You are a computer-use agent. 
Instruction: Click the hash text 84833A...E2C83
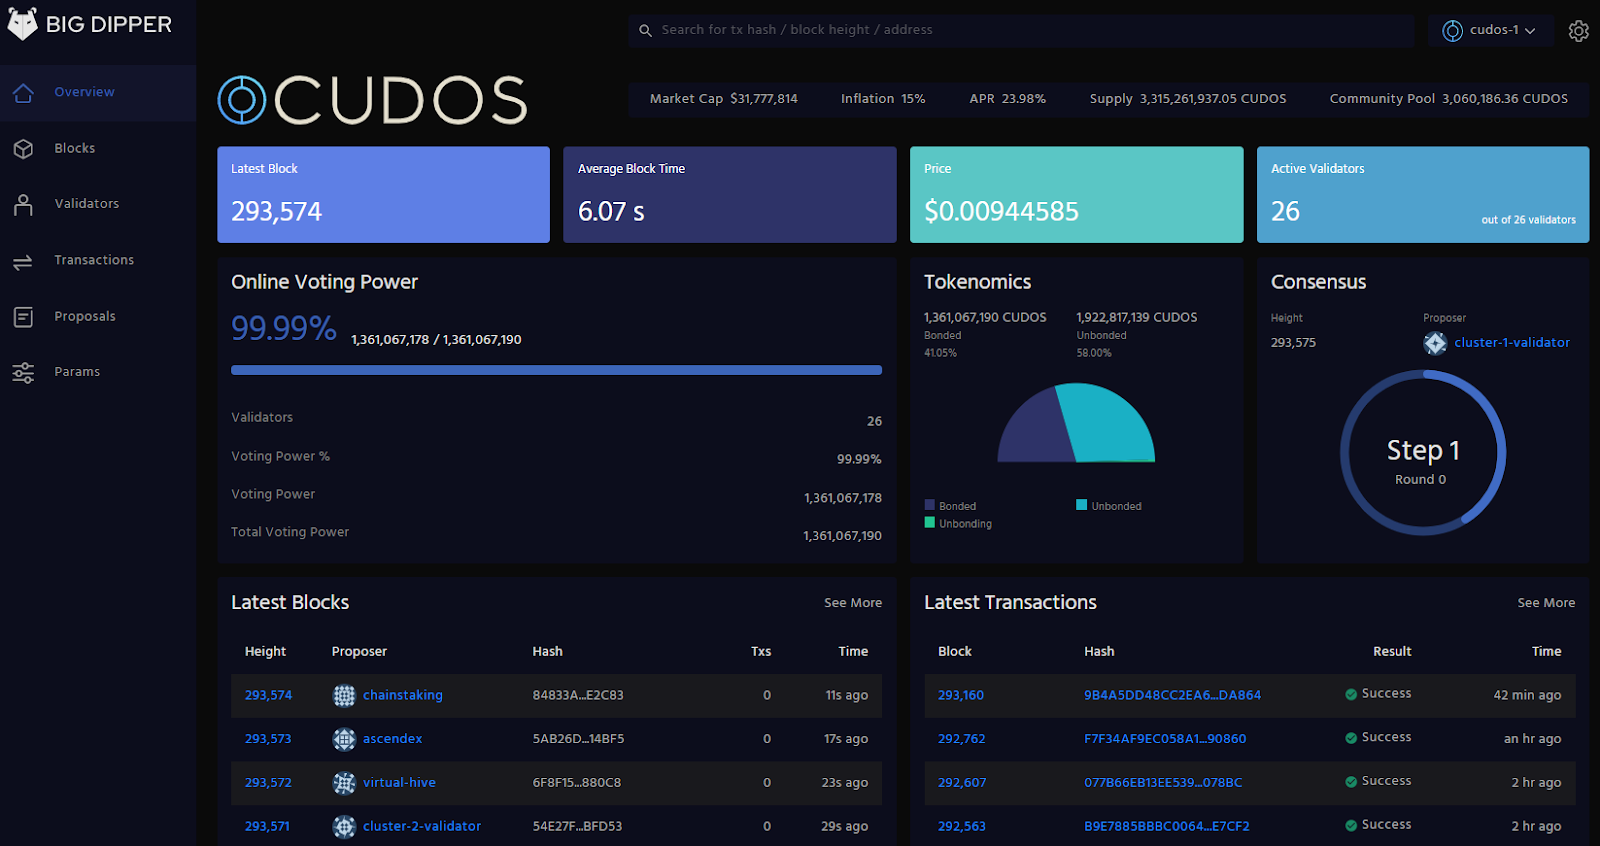[x=578, y=695]
